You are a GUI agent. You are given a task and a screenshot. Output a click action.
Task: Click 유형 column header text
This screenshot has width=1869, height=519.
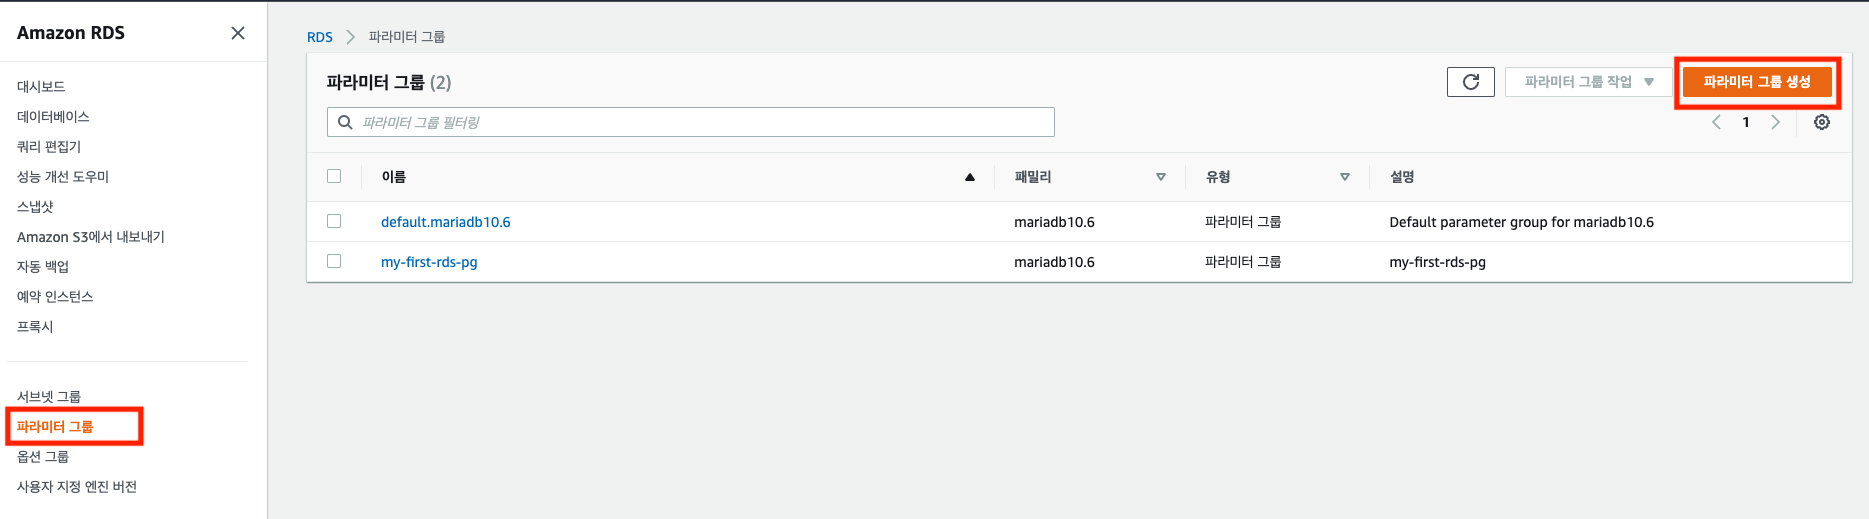click(x=1218, y=177)
